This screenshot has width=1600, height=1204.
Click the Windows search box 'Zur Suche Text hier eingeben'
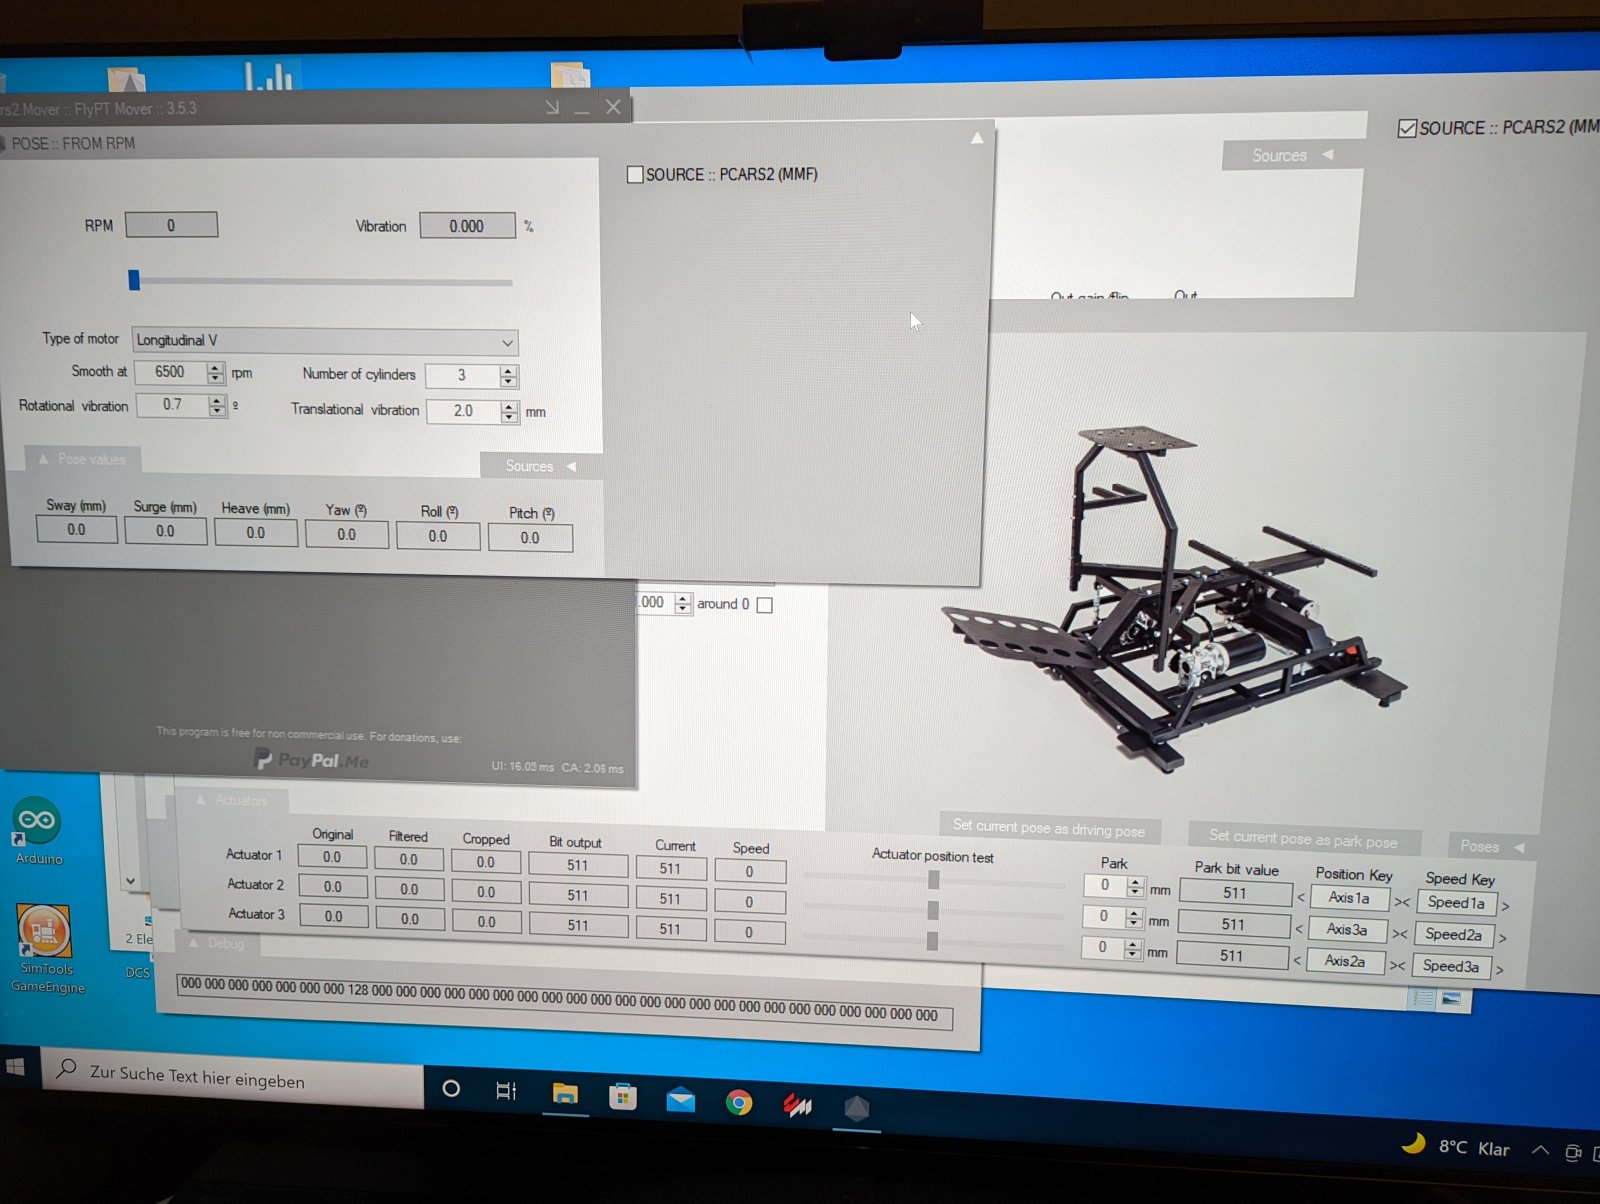[235, 1079]
